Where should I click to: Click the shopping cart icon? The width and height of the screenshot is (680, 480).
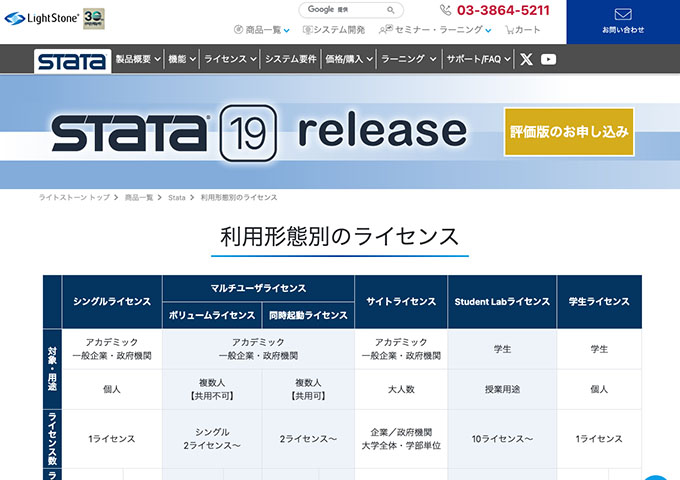(x=509, y=29)
